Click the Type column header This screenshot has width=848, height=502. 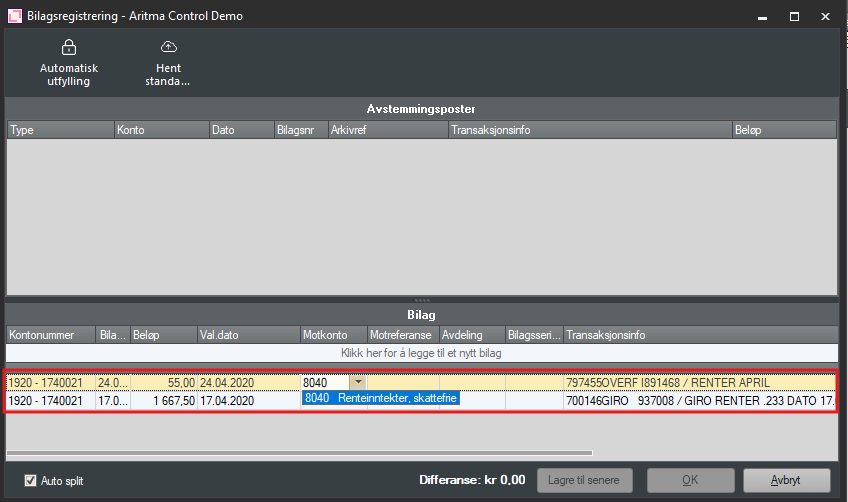tap(59, 130)
